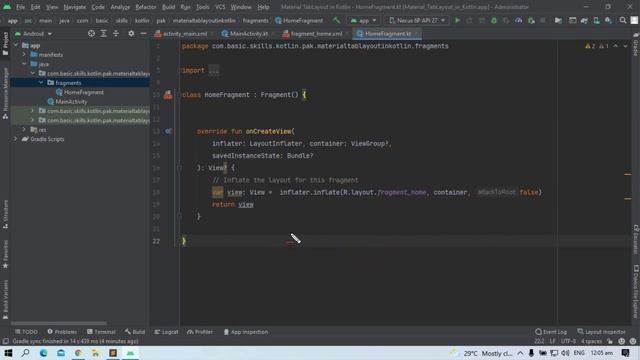The height and width of the screenshot is (360, 640).
Task: Open the Profile app icon in toolbar
Action: [518, 20]
